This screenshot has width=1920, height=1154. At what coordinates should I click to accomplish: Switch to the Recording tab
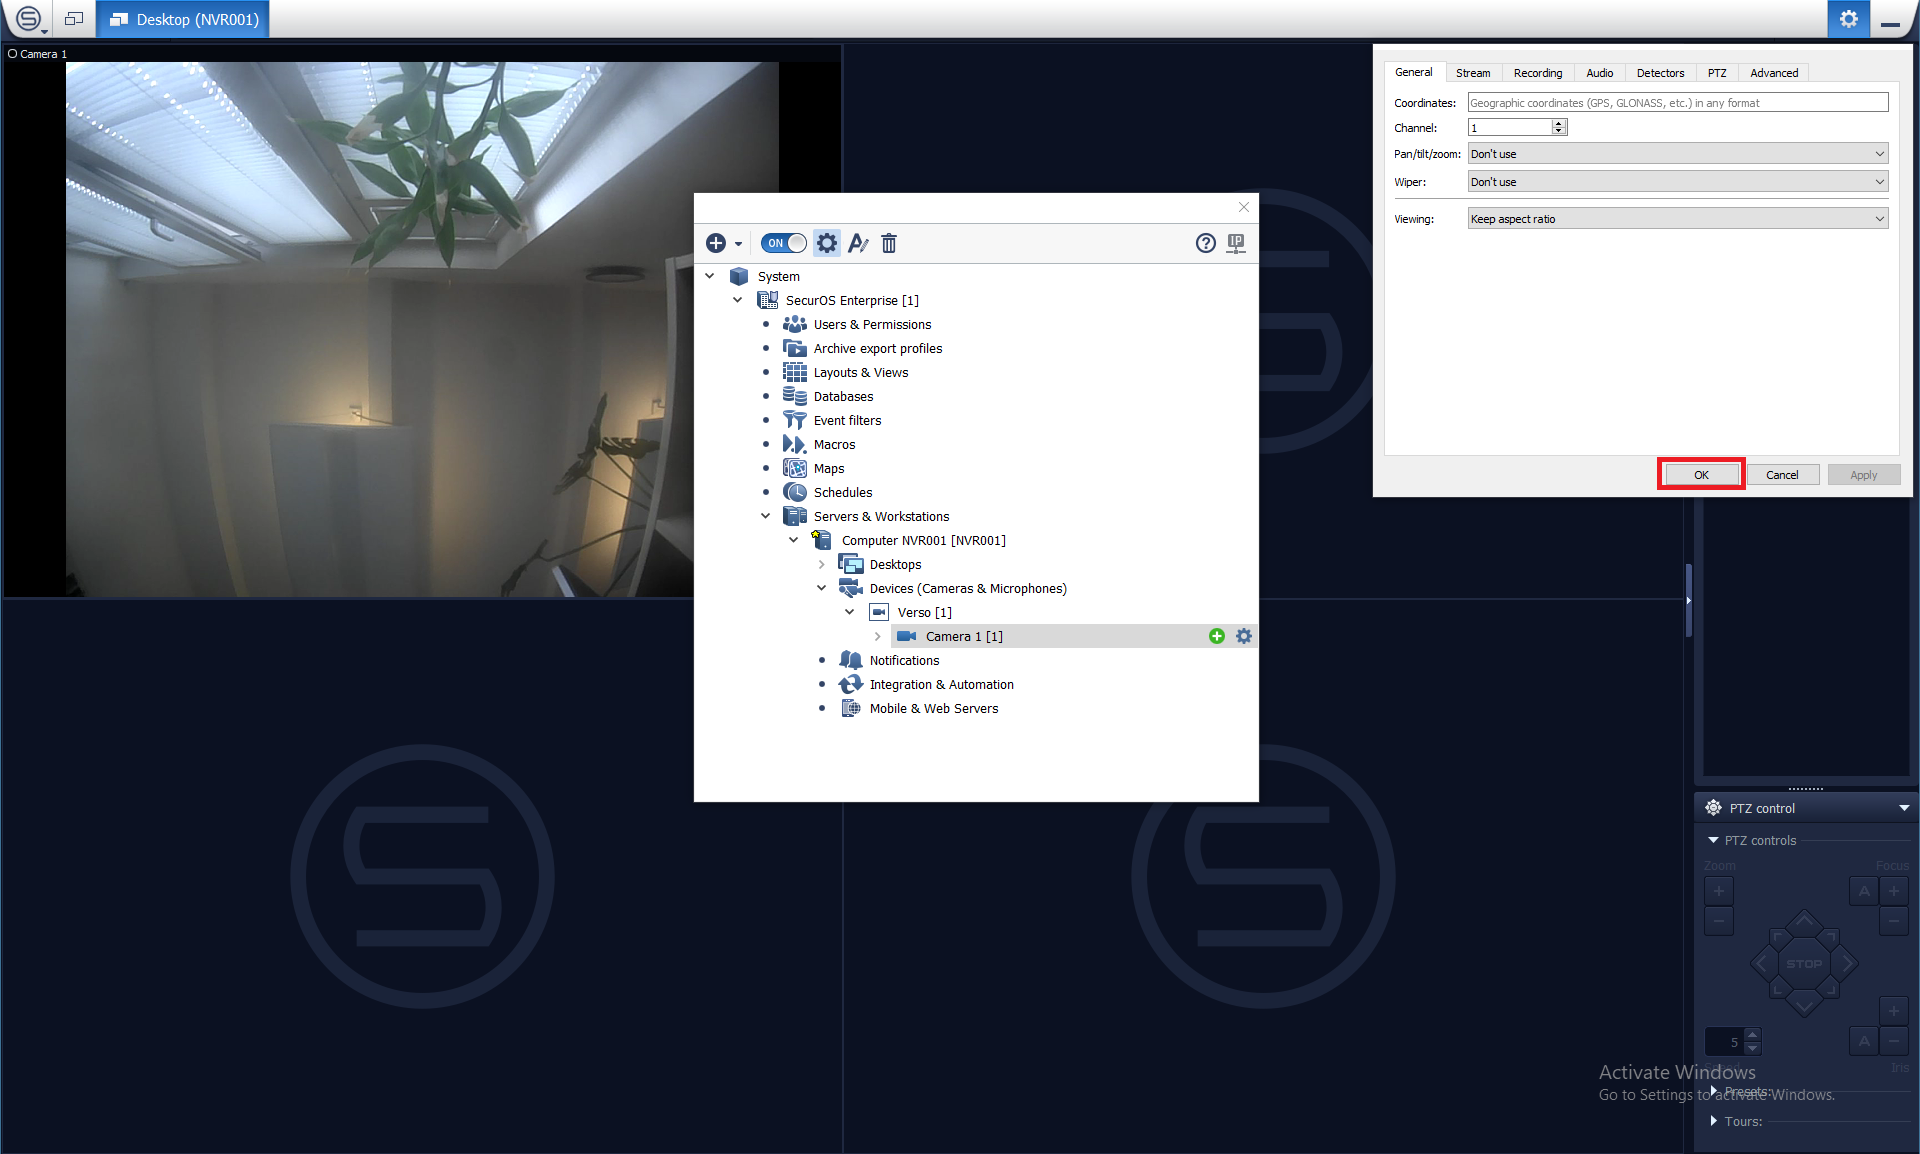[x=1537, y=73]
